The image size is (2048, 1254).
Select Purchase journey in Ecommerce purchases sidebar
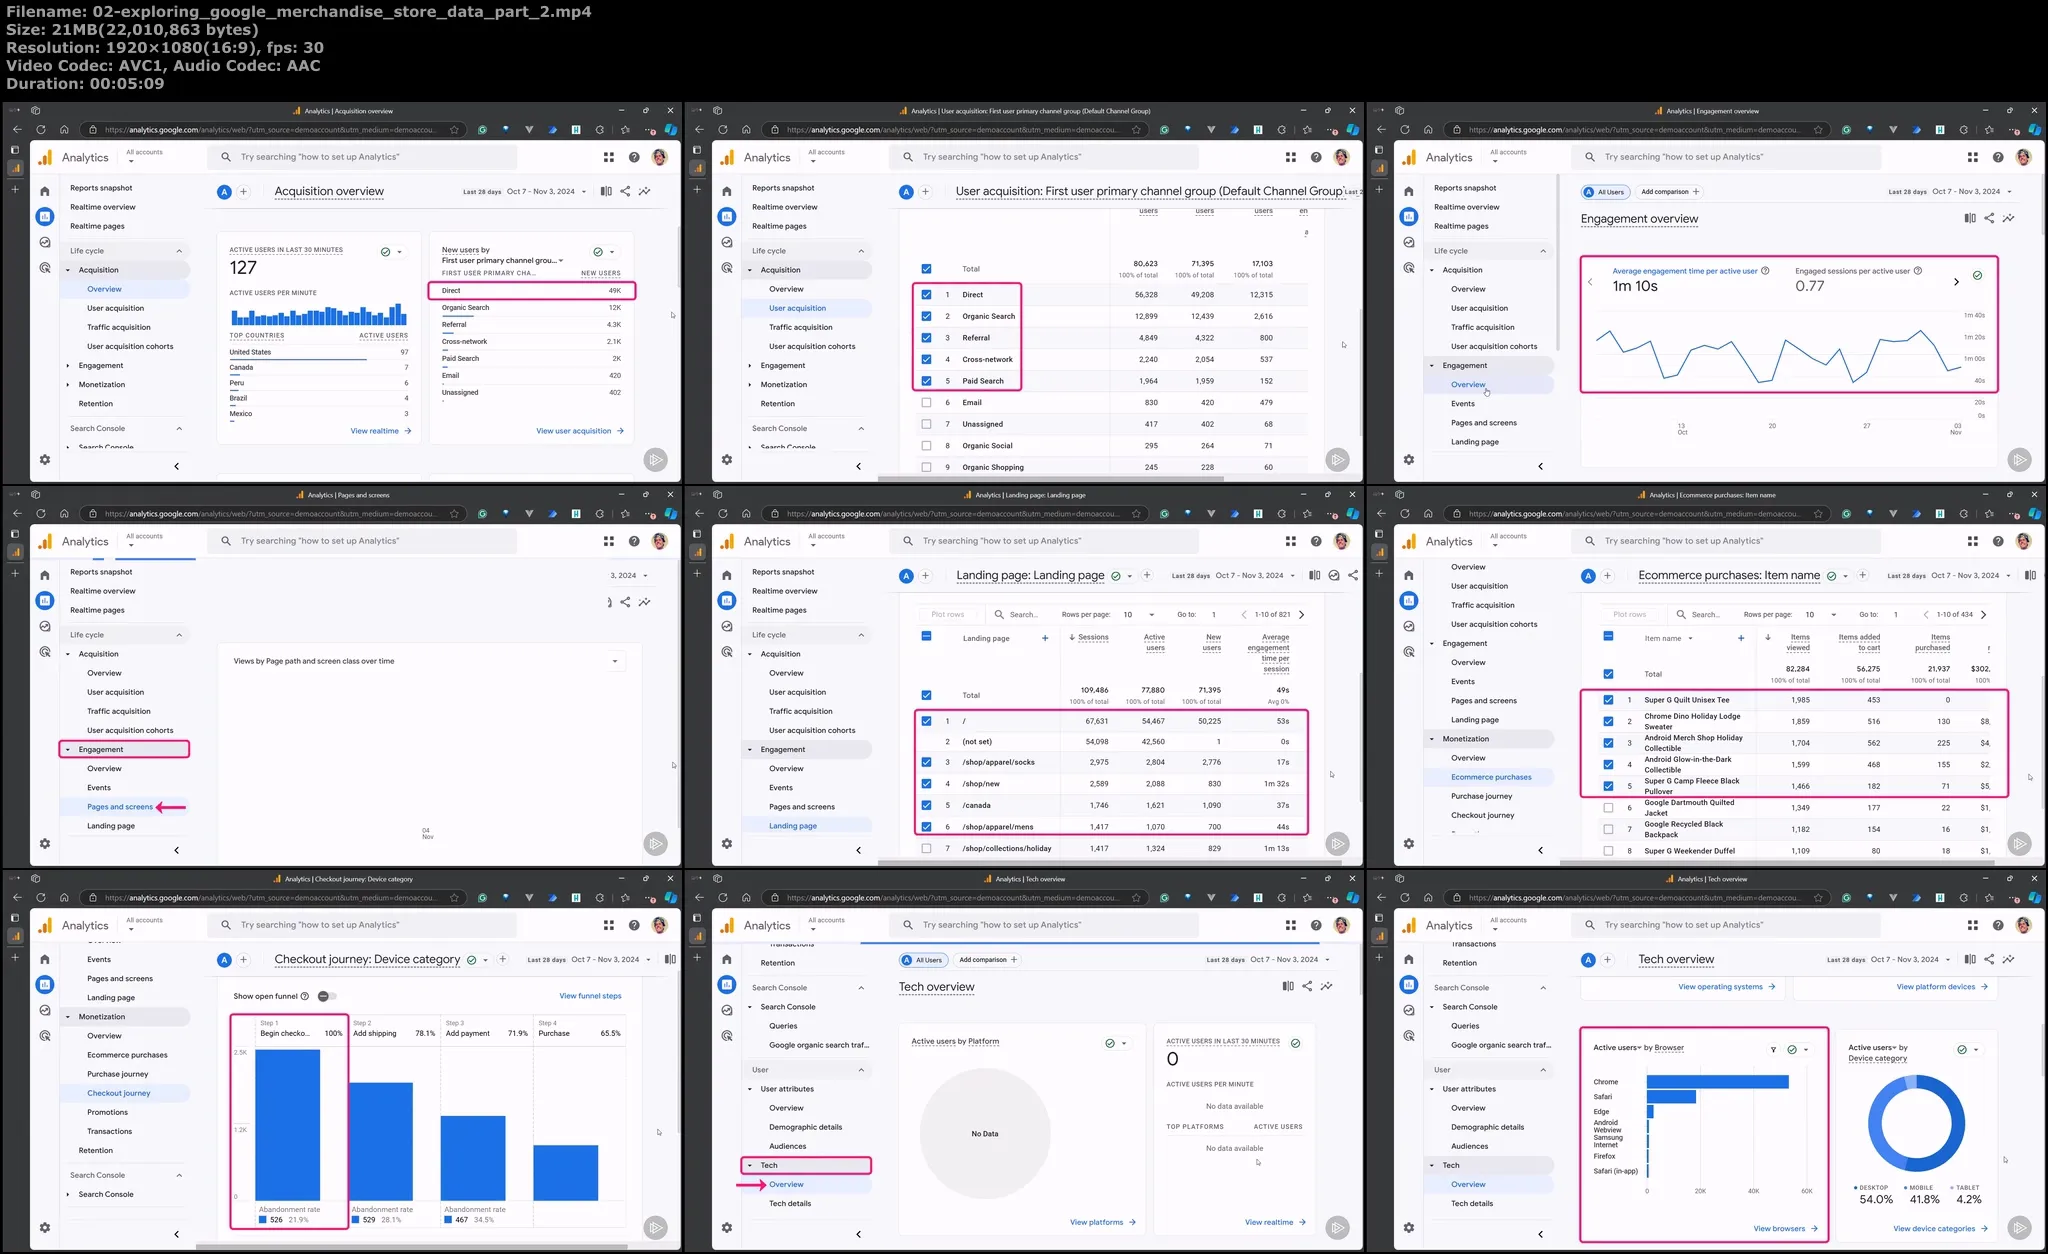(x=1481, y=796)
